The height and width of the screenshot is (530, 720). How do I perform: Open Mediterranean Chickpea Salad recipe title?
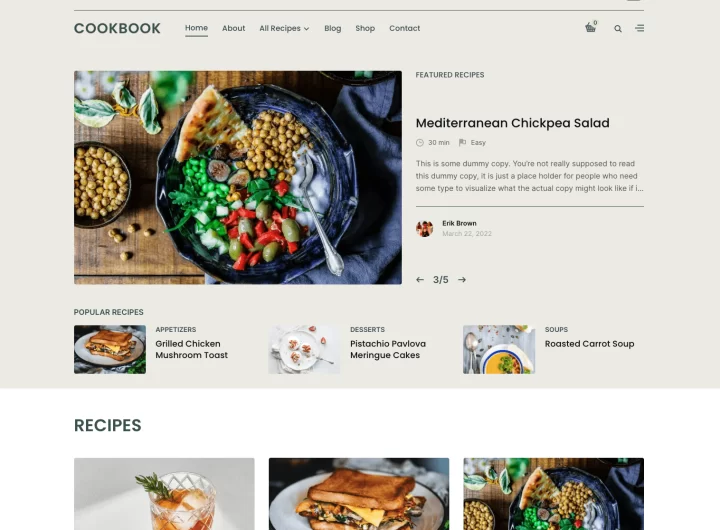(x=512, y=123)
